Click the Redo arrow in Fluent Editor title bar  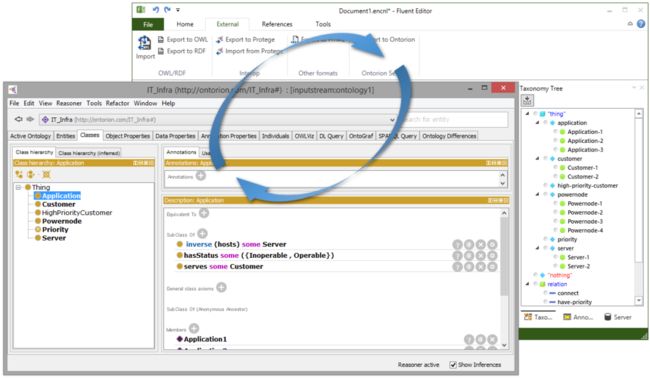click(x=167, y=10)
